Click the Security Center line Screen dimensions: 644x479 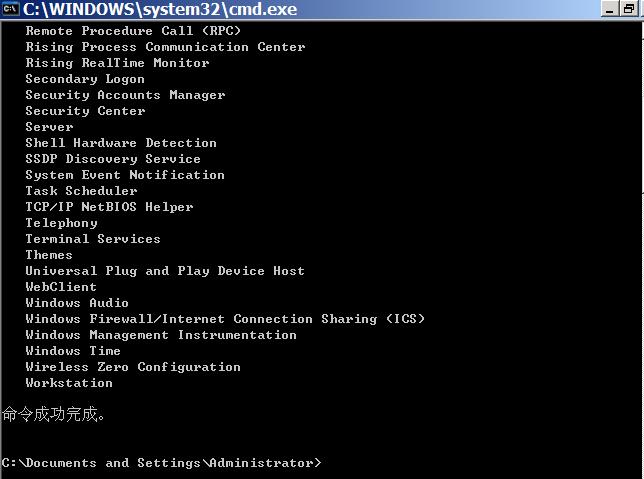point(85,111)
